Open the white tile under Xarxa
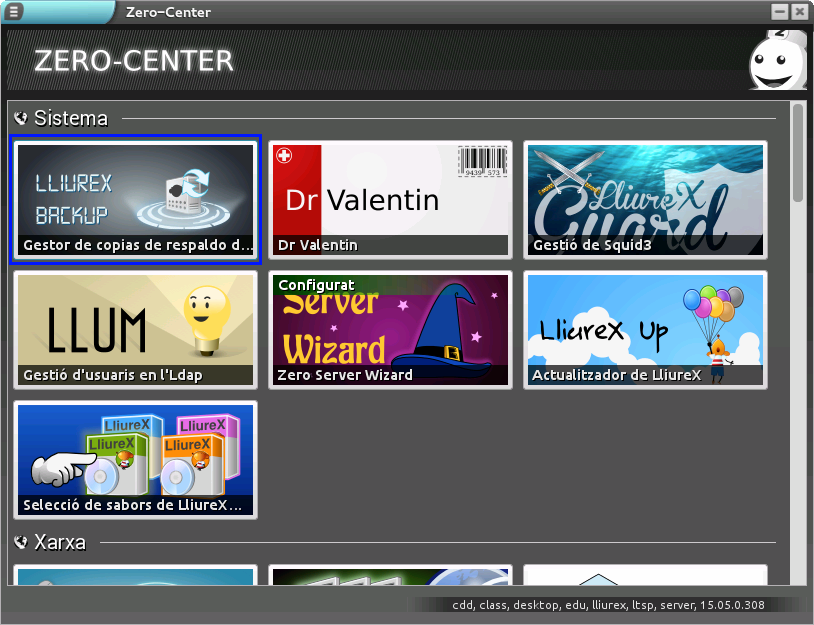This screenshot has width=814, height=625. [645, 575]
